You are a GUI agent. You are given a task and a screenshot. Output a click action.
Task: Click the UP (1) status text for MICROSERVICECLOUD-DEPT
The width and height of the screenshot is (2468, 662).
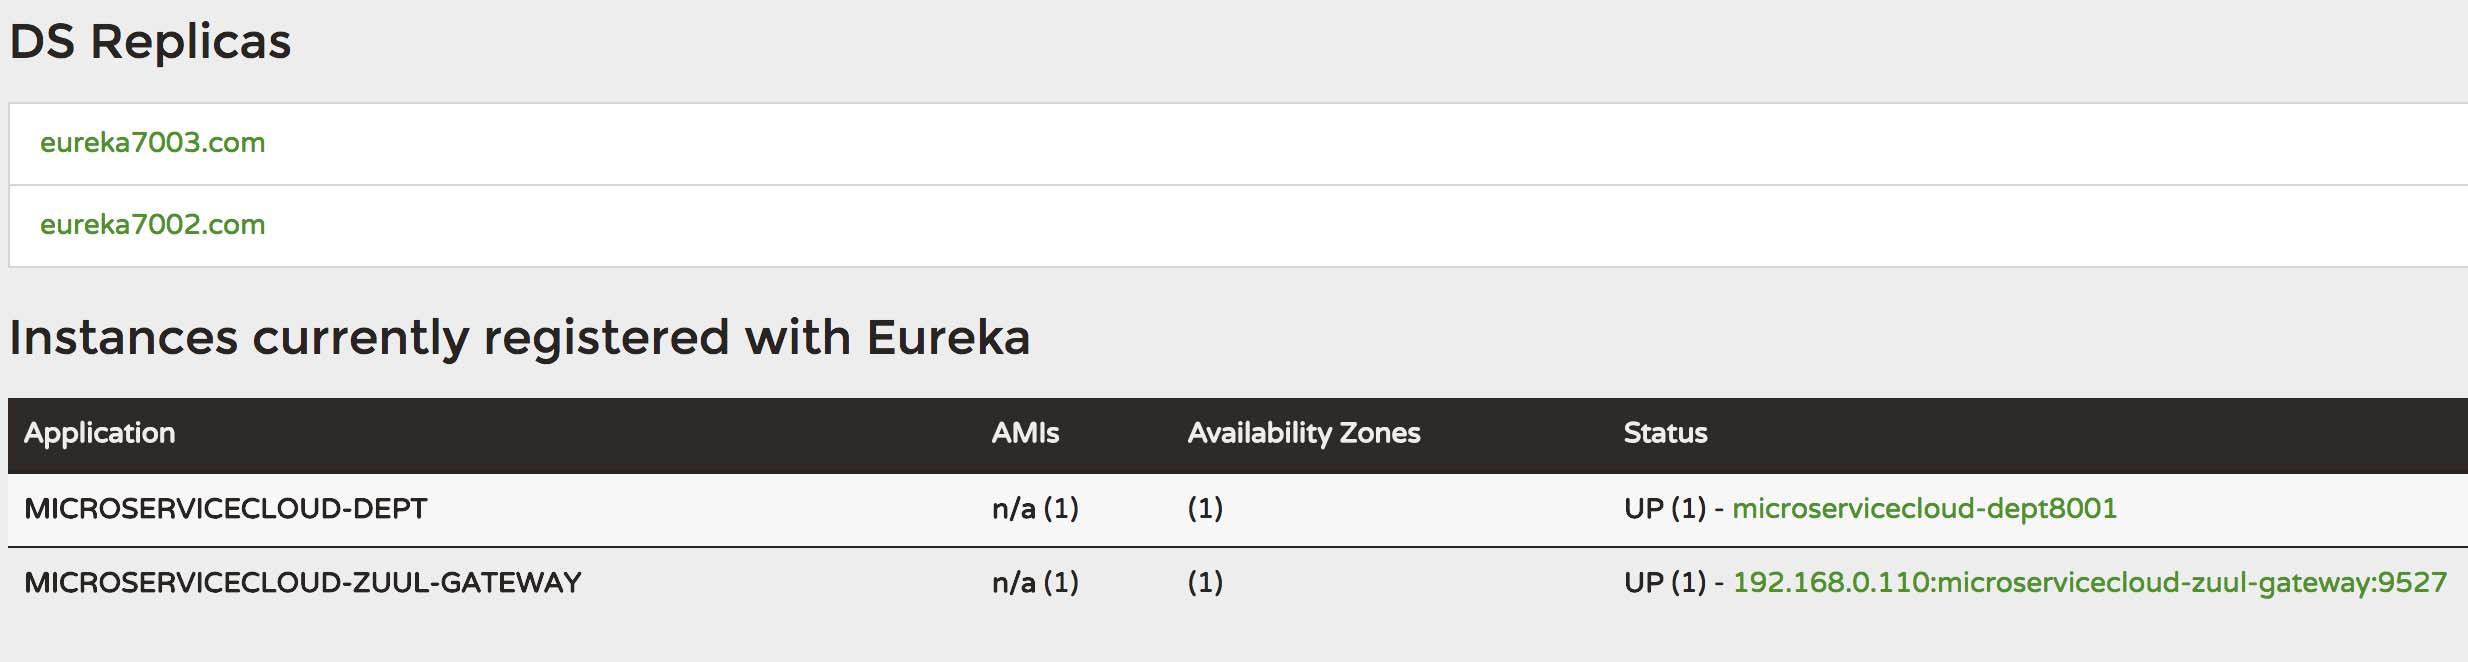(1664, 509)
